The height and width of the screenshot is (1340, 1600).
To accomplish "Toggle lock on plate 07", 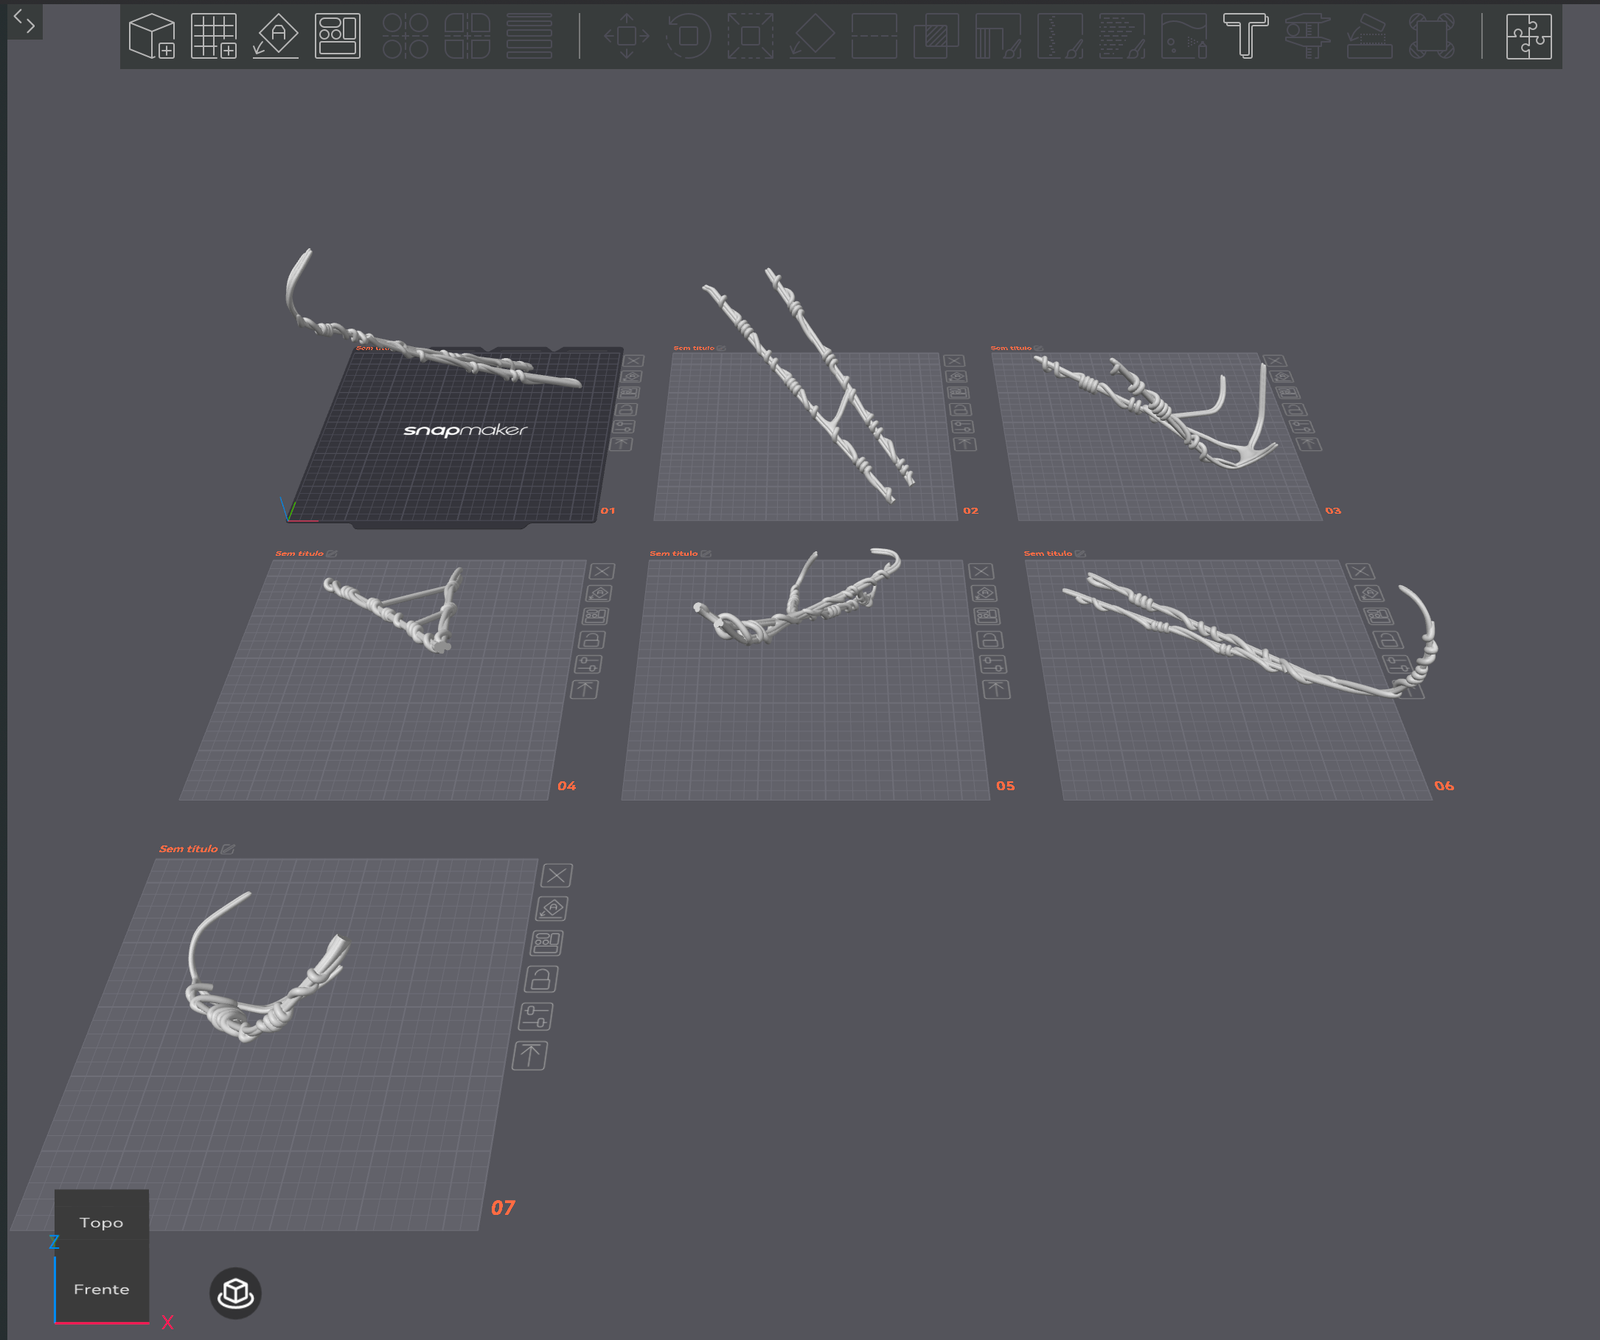I will [541, 979].
